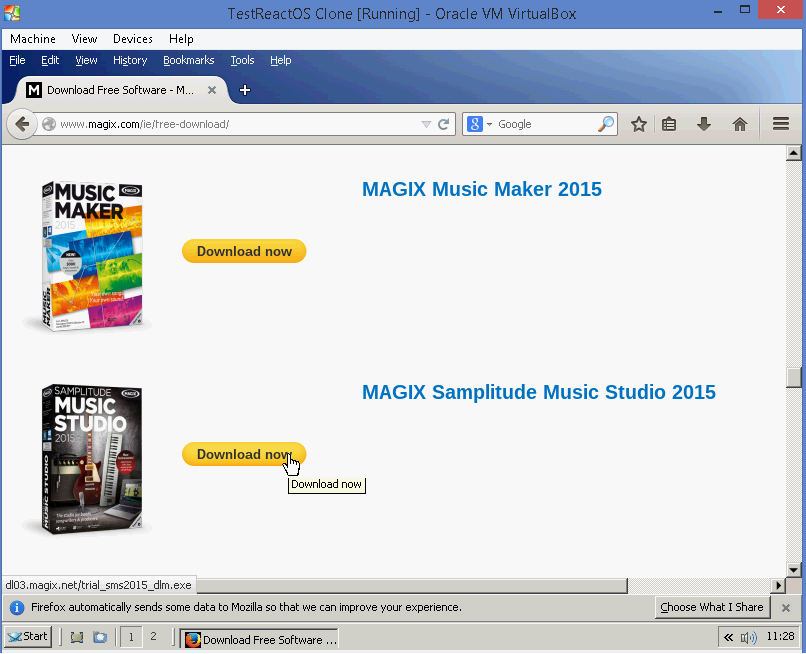The height and width of the screenshot is (654, 806).
Task: Open the ReactOS Start menu
Action: click(x=28, y=637)
